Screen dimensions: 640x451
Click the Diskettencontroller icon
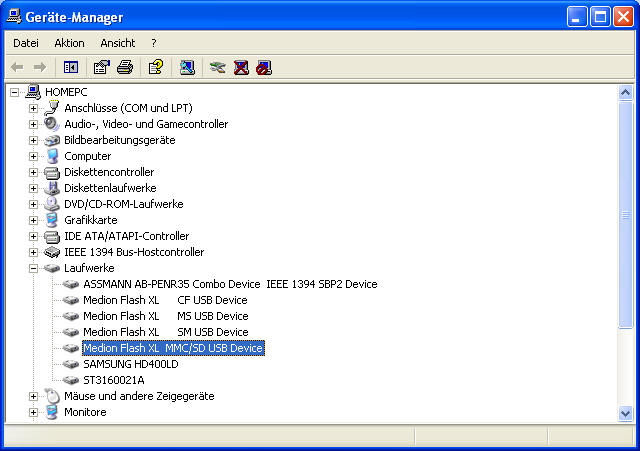coord(52,172)
